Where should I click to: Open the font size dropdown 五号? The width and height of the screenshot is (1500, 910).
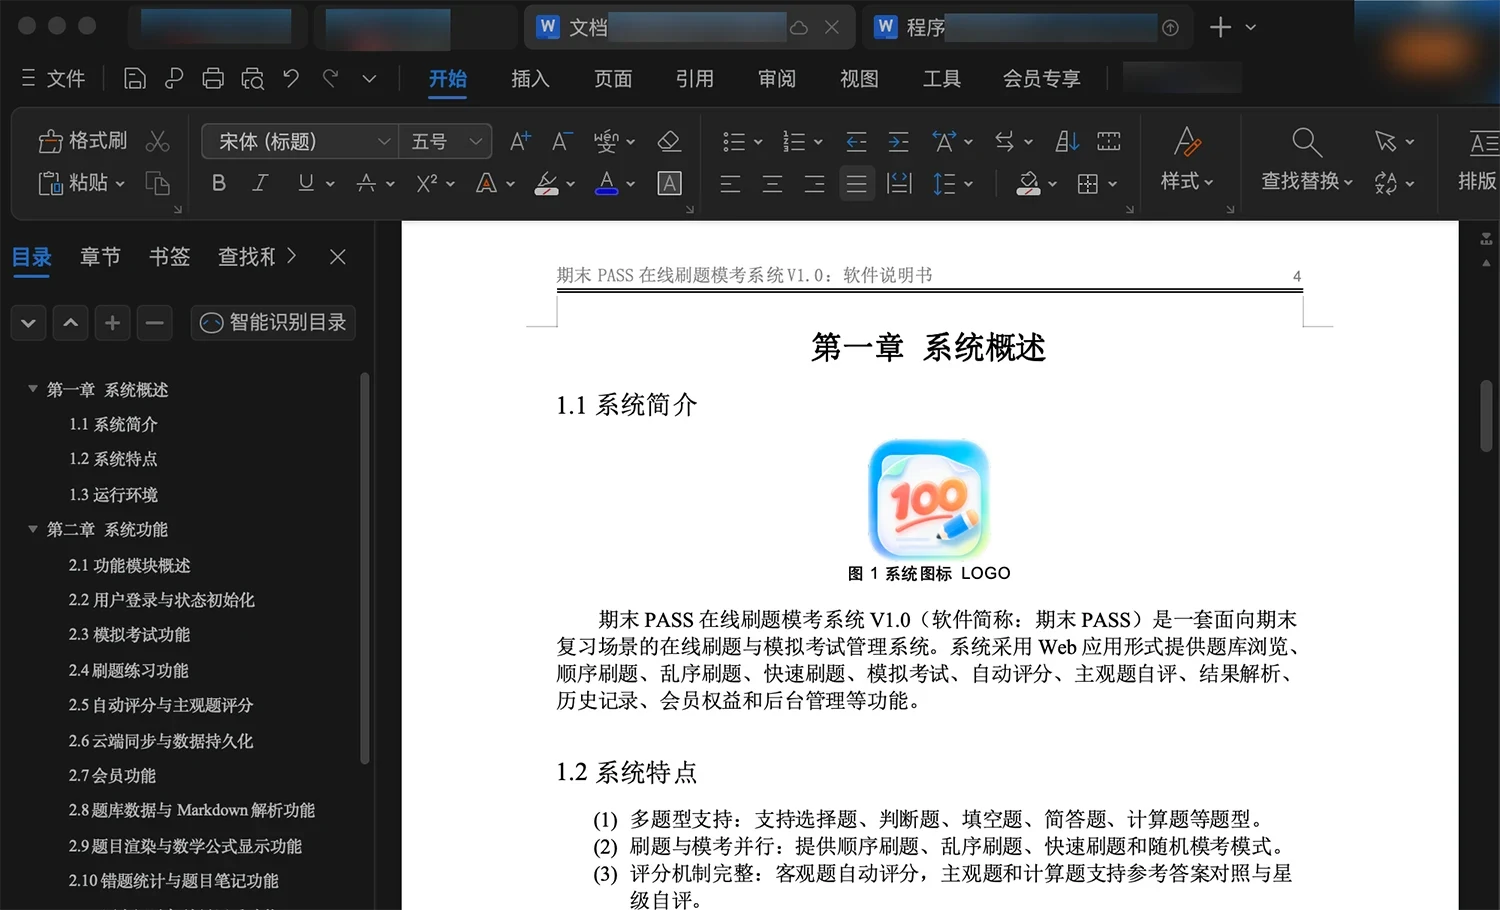(x=445, y=142)
